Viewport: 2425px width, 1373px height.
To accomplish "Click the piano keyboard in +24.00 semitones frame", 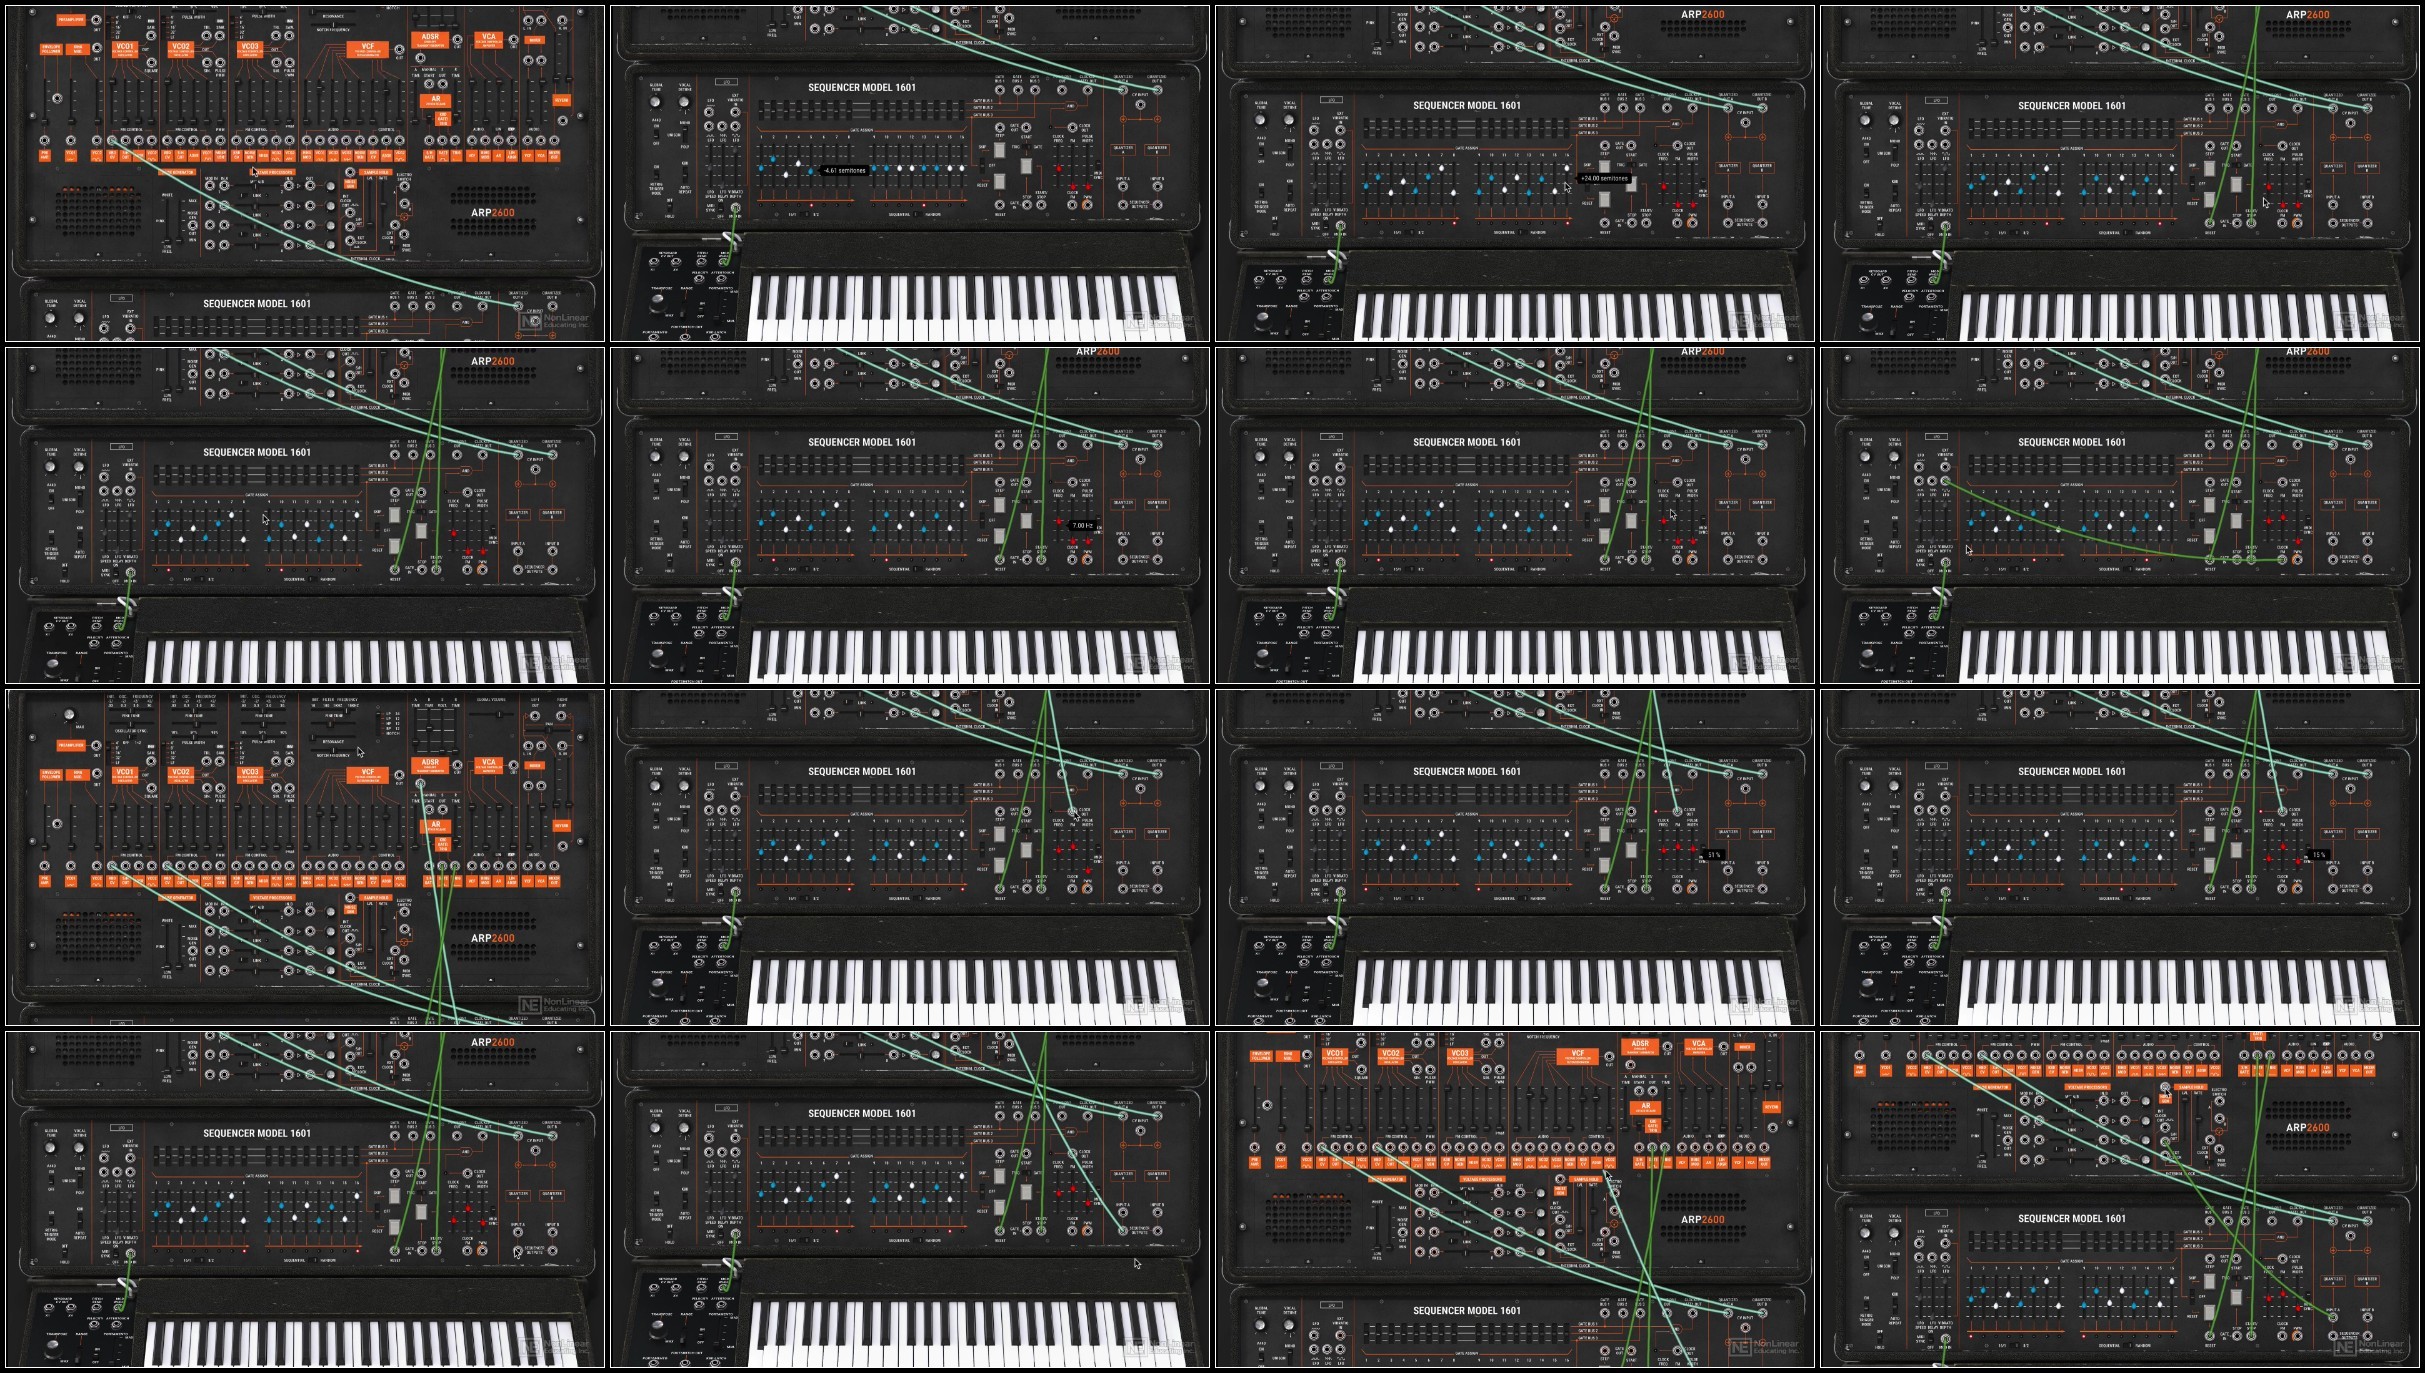I will point(1571,316).
